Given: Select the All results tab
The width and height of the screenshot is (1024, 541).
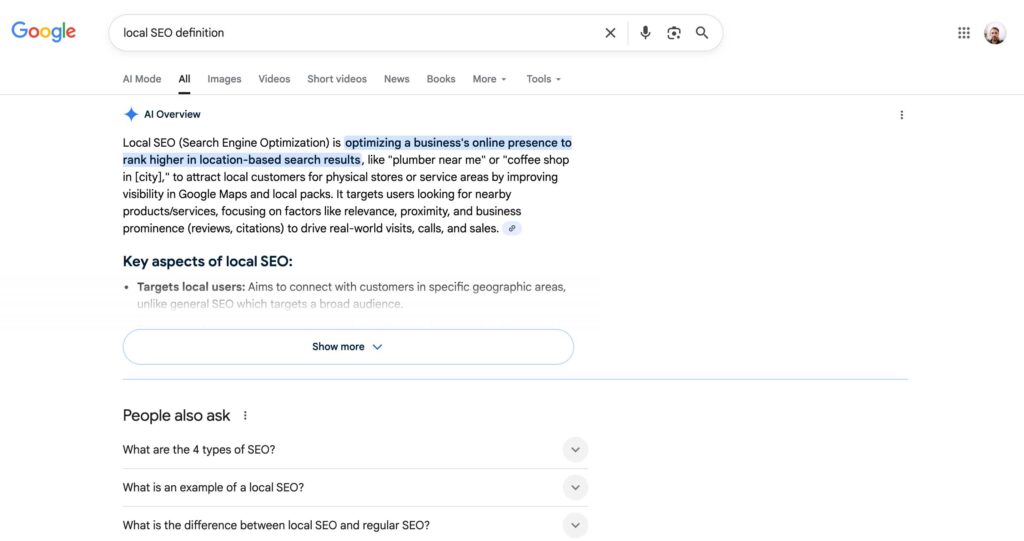Looking at the screenshot, I should pos(184,79).
